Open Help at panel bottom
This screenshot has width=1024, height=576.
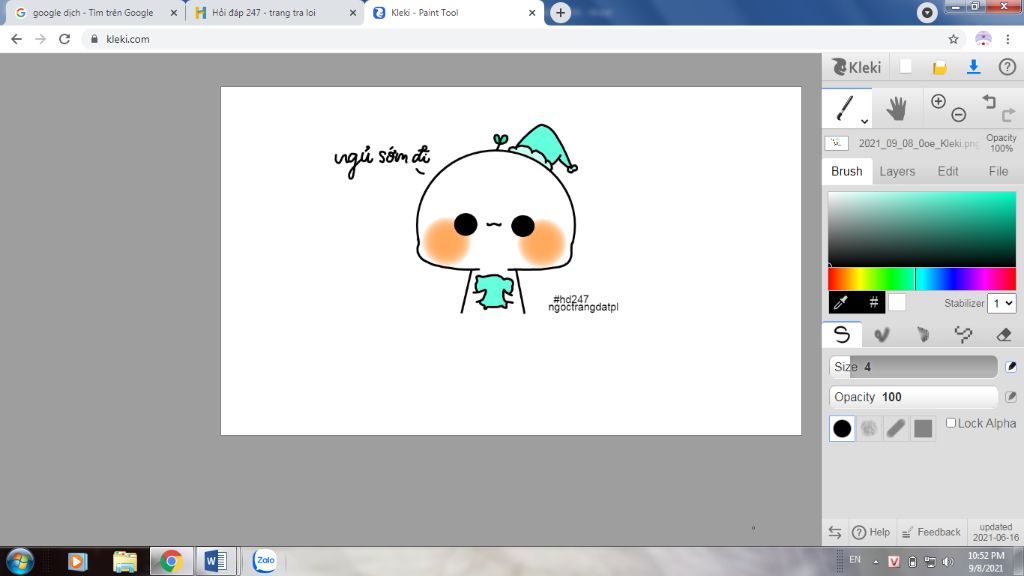(871, 532)
